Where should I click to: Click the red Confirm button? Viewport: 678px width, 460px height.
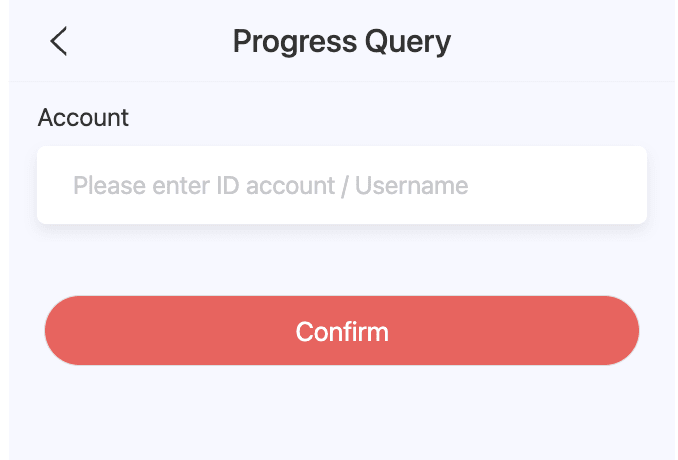[342, 331]
